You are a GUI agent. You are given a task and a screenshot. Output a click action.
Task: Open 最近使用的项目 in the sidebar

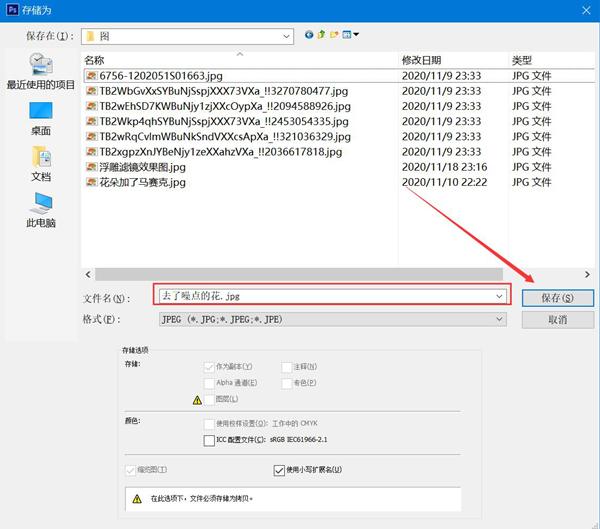(41, 72)
